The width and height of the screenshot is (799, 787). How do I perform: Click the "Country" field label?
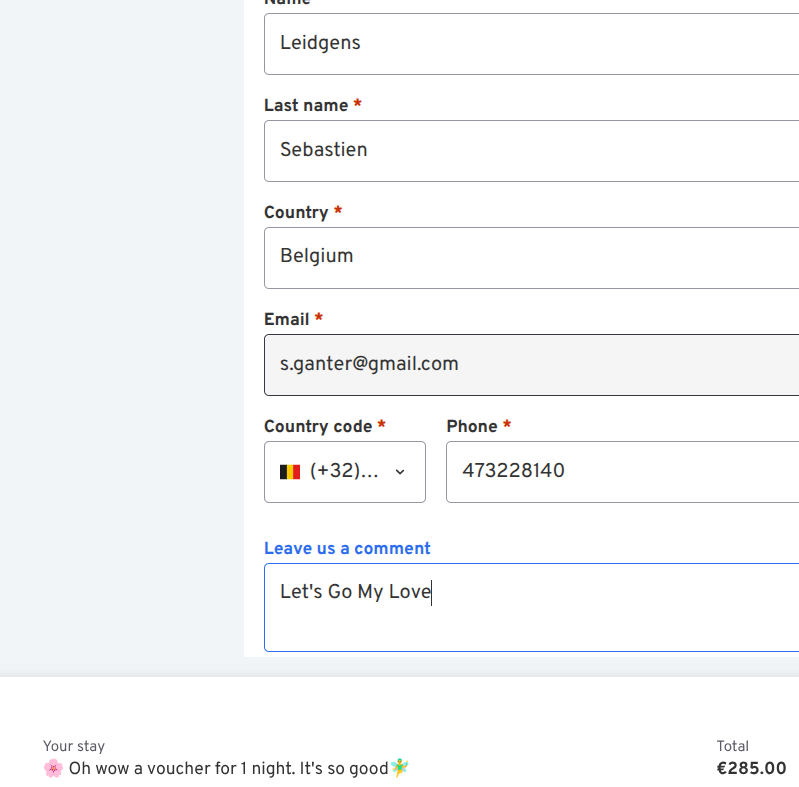[x=296, y=212]
